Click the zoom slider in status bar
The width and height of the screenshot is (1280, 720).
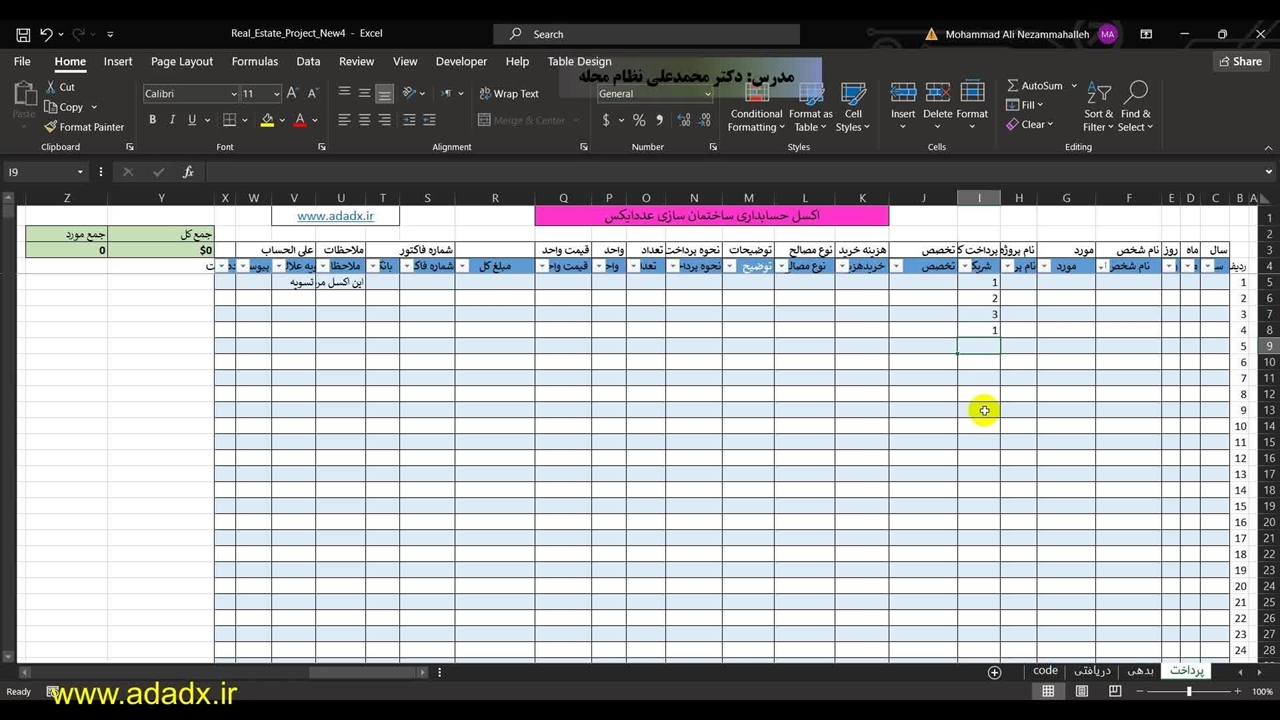tap(1188, 692)
